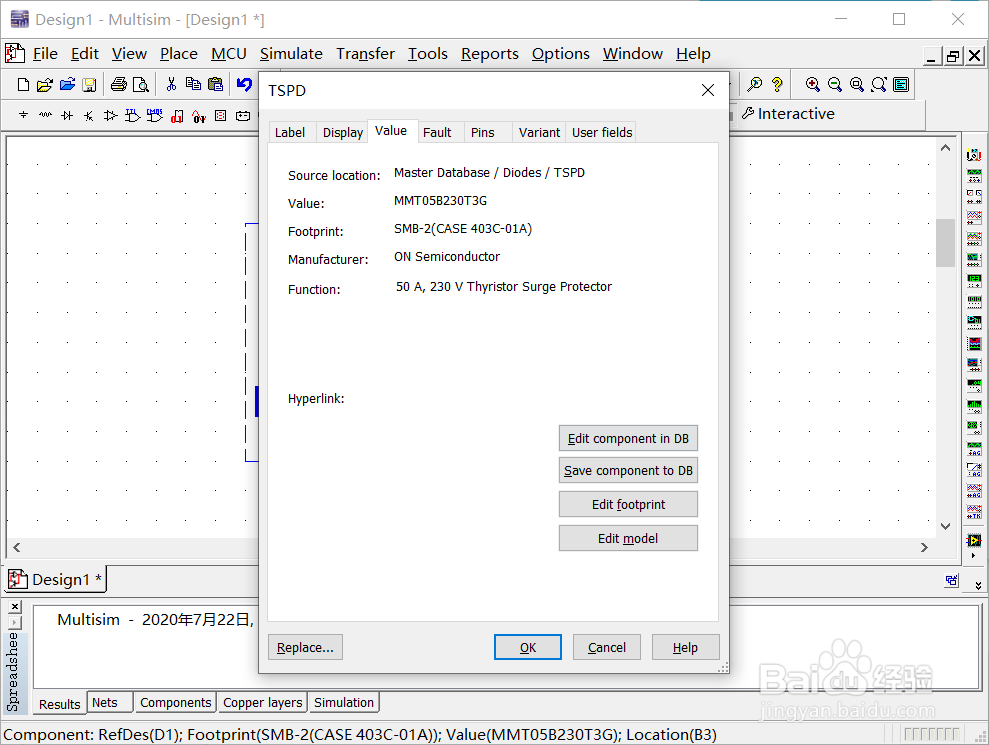This screenshot has height=745, width=989.
Task: Click the Copy icon
Action: (x=193, y=84)
